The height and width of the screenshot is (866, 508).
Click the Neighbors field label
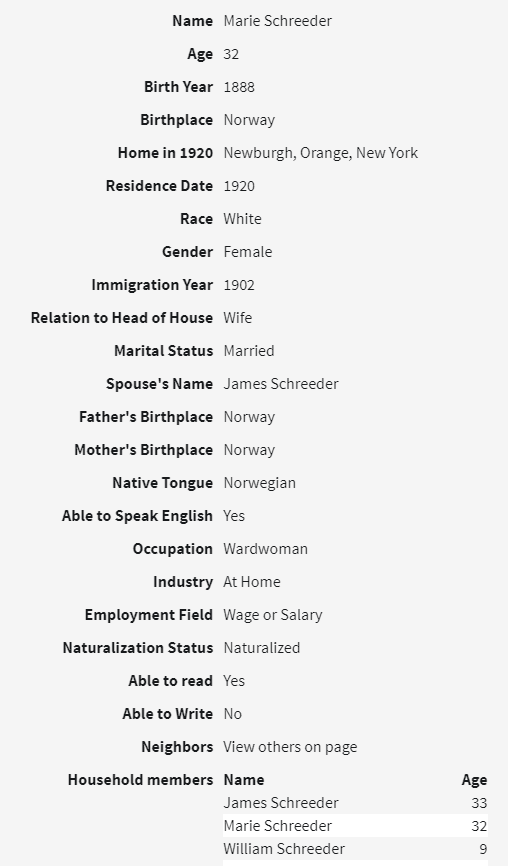177,747
